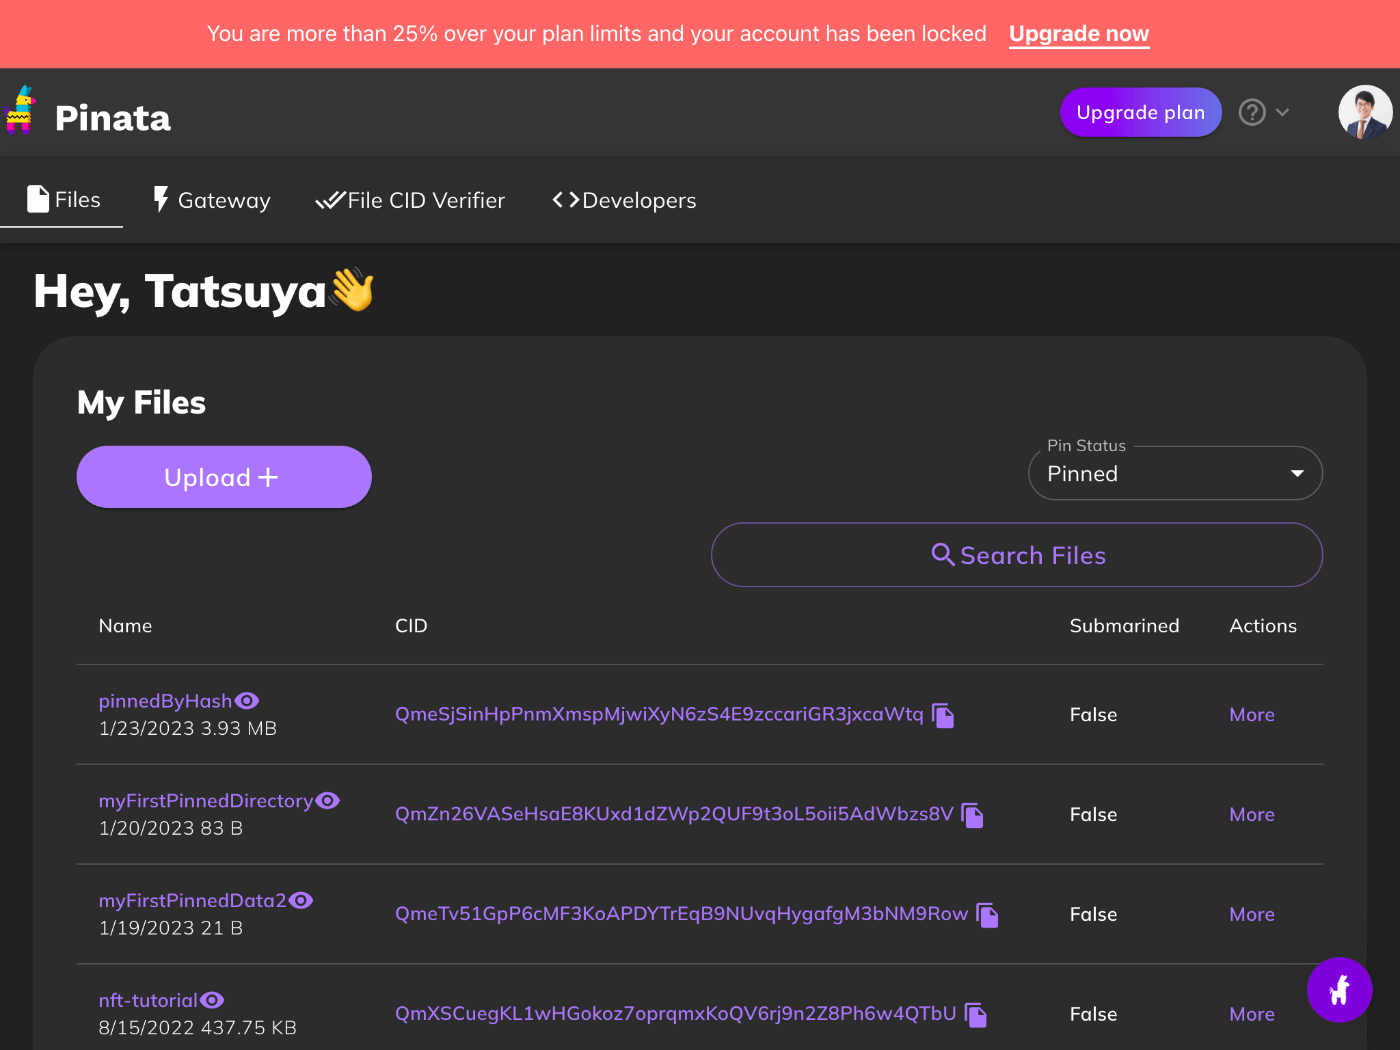Open the Developers tab
The height and width of the screenshot is (1050, 1400).
(624, 200)
